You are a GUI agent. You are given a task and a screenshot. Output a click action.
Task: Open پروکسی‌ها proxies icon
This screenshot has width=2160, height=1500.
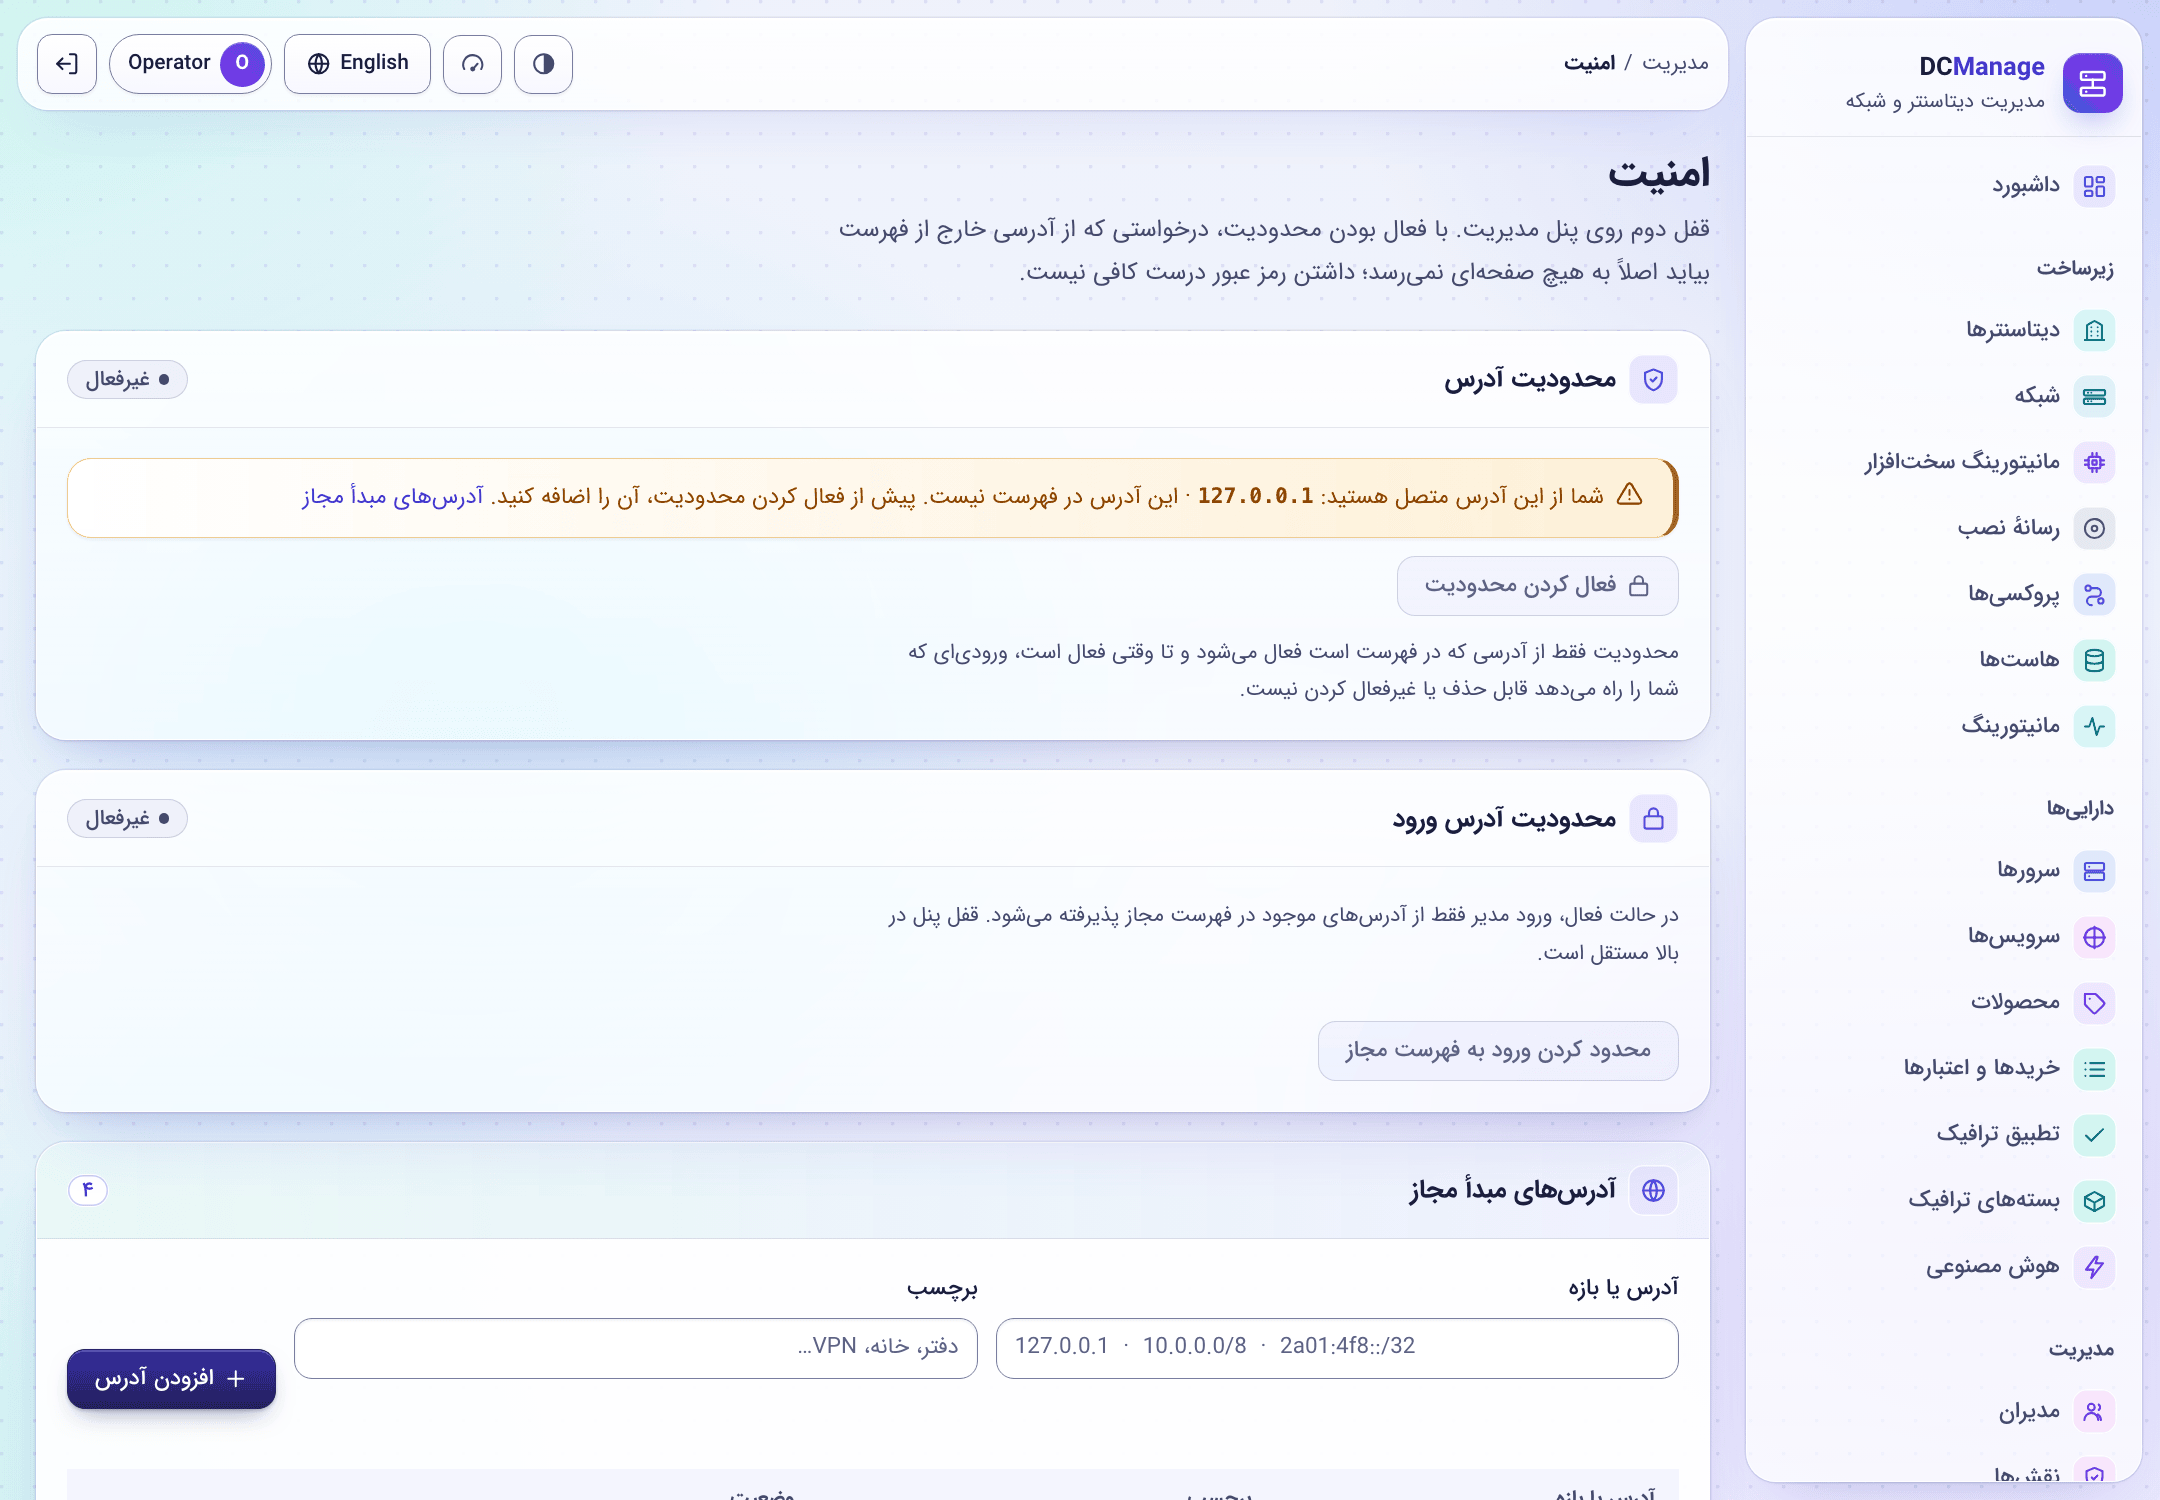tap(2094, 595)
